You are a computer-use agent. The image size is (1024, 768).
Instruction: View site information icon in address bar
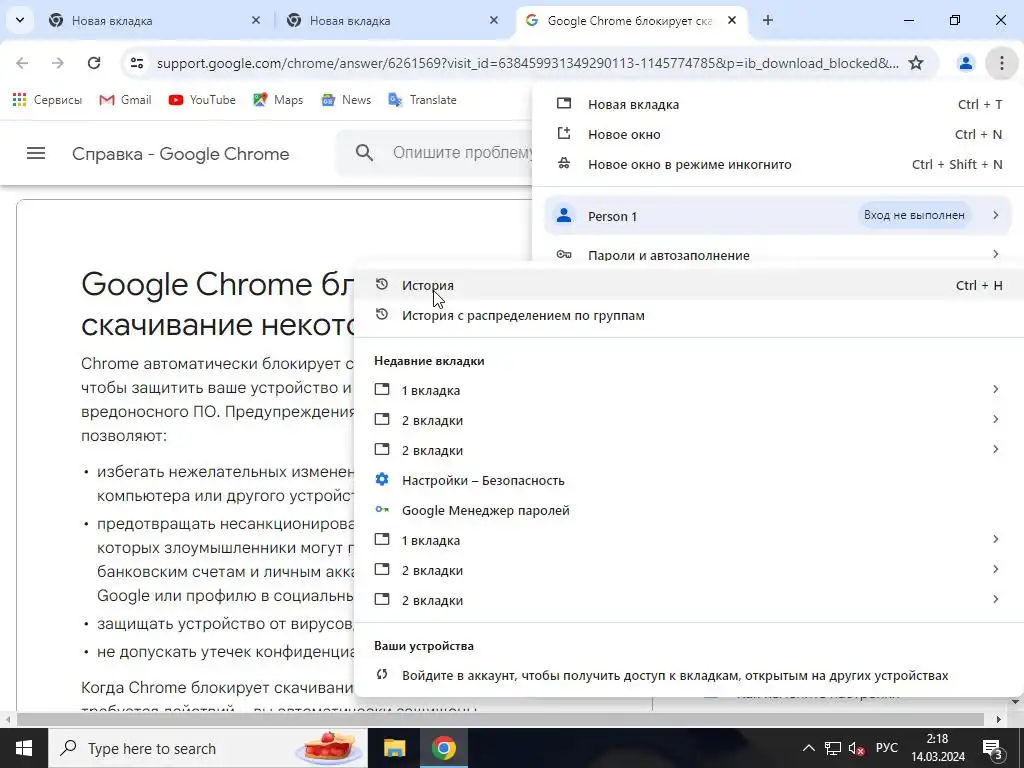click(136, 63)
